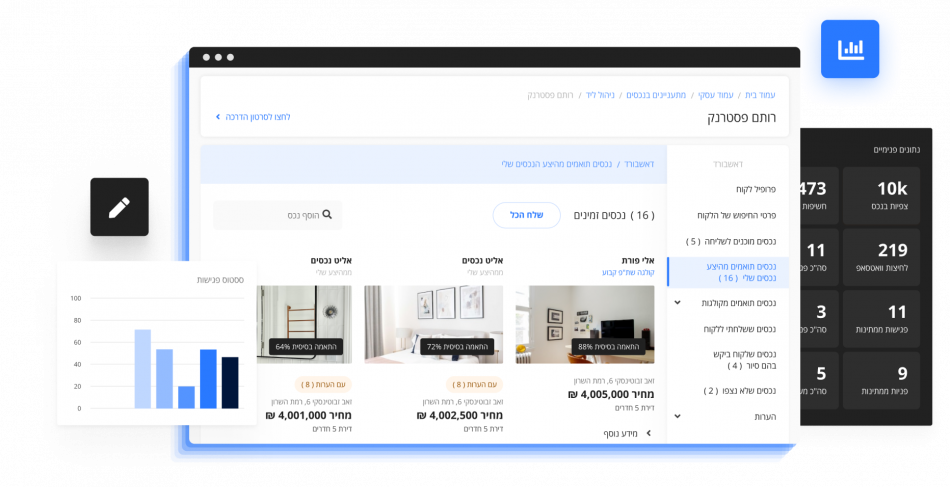Open the property photo with 88% match

pos(585,324)
